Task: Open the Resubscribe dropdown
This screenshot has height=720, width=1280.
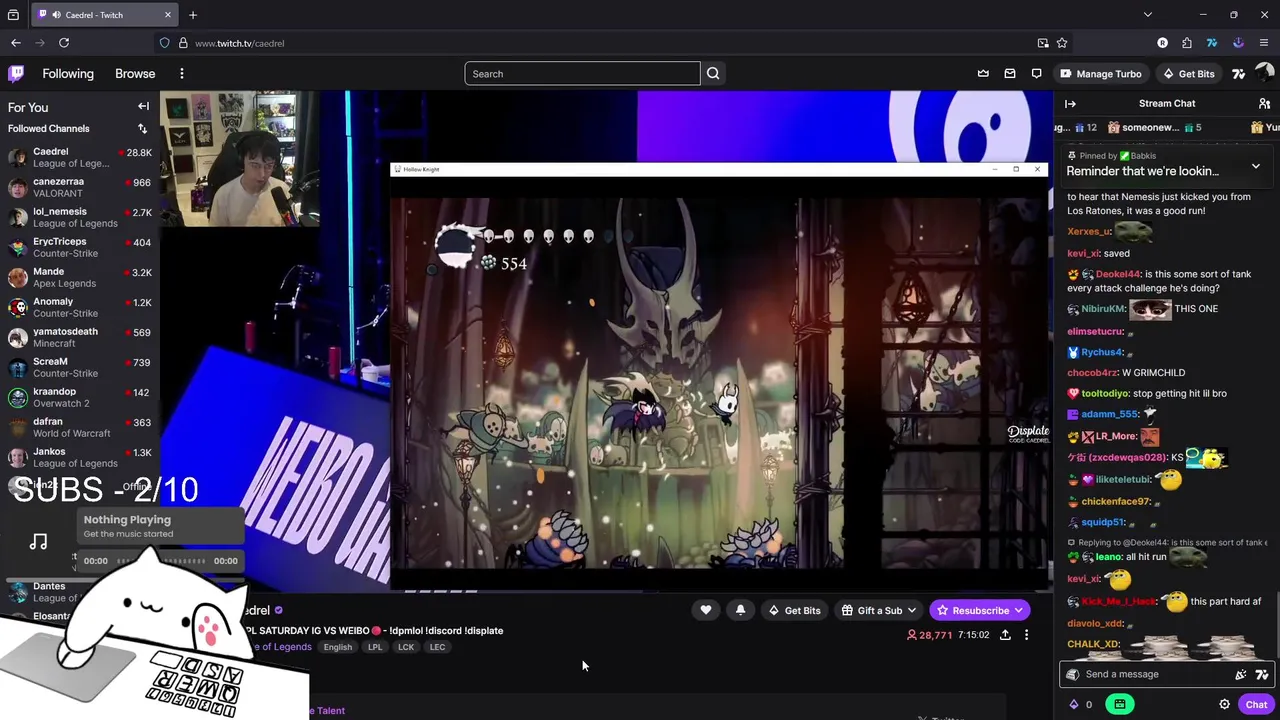Action: point(979,610)
